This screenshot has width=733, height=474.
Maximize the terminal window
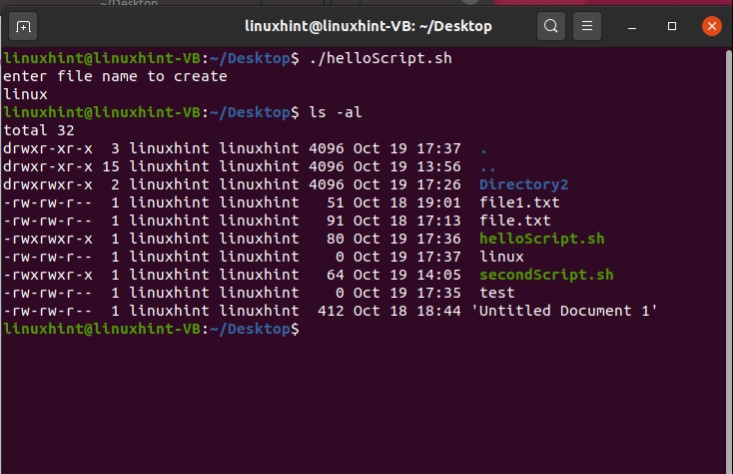[x=673, y=25]
